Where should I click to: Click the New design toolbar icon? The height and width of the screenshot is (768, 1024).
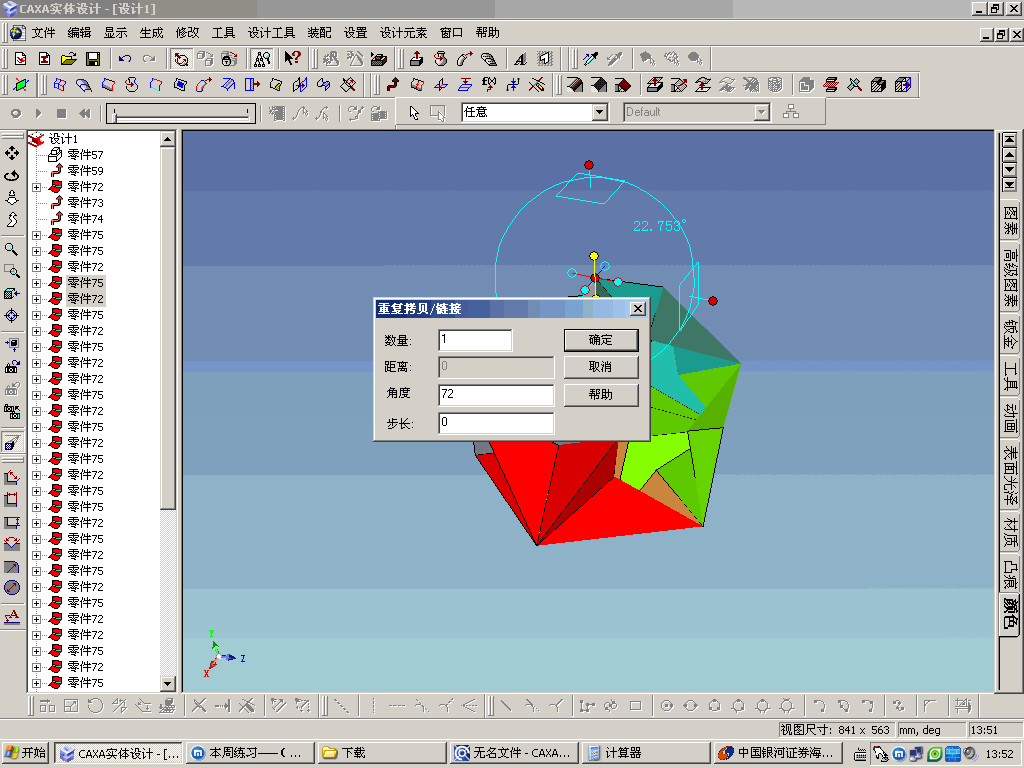coord(20,59)
